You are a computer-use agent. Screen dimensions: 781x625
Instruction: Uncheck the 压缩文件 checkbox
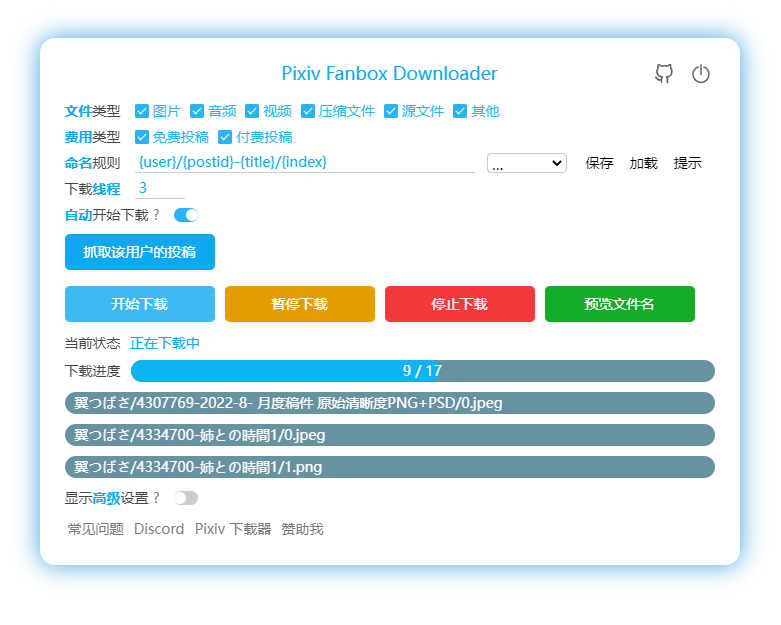pos(308,111)
